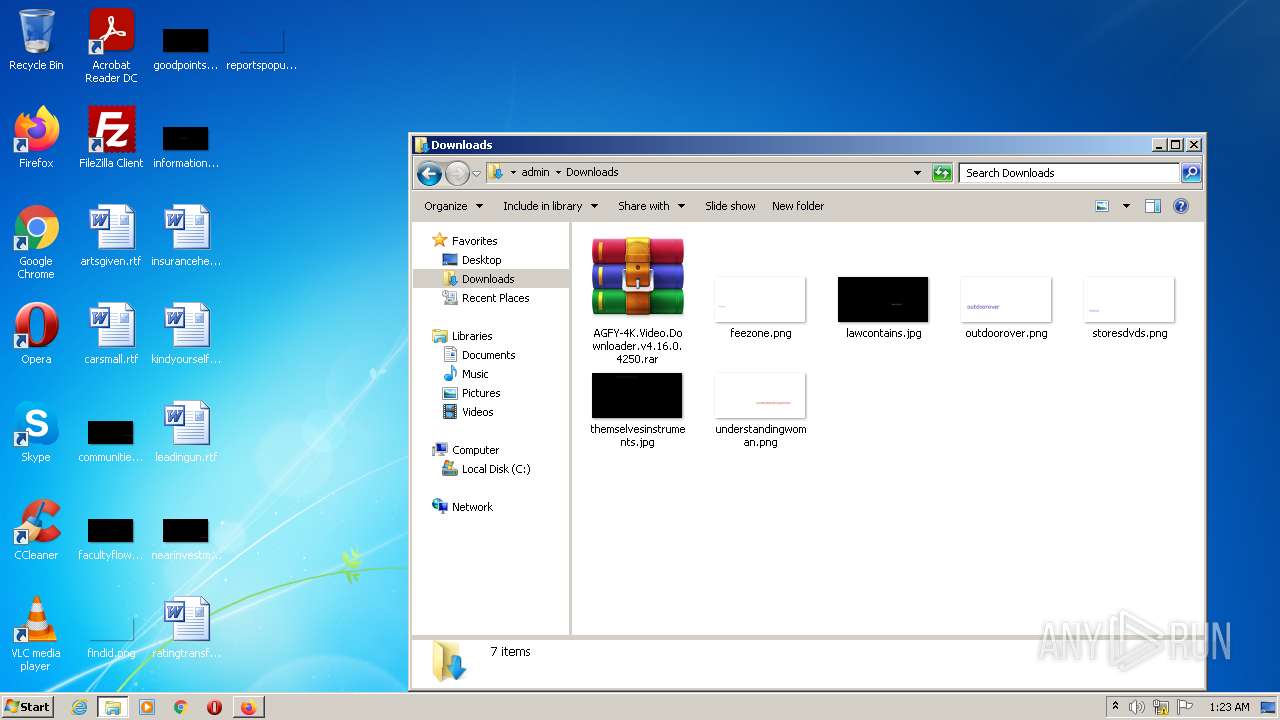Select understandingwoman.png file
Screen dimensions: 1280x720
click(760, 410)
